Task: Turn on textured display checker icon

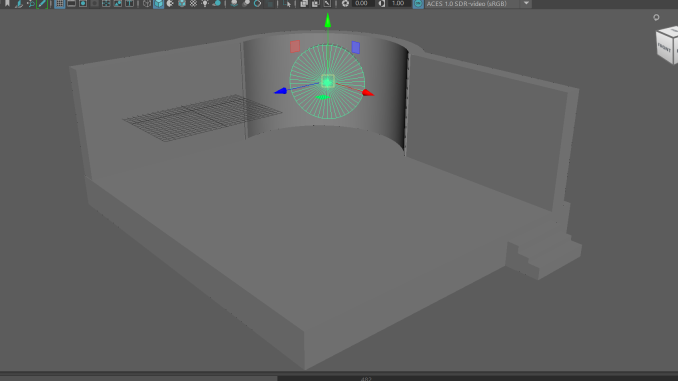Action: click(x=193, y=3)
